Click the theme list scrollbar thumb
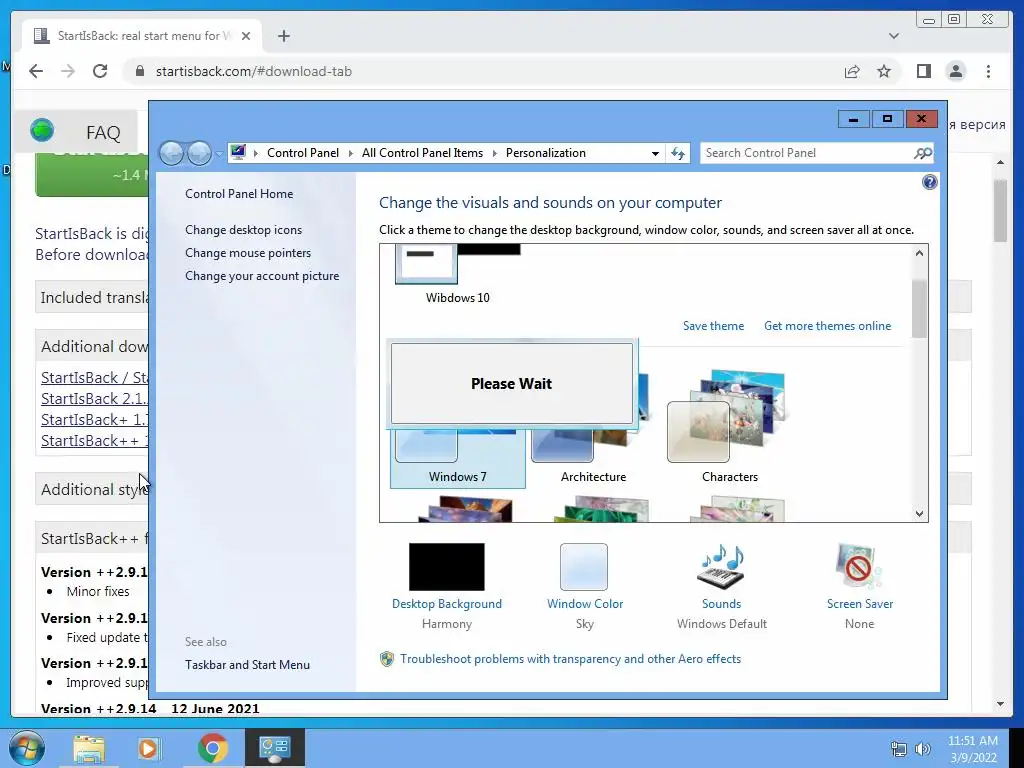The image size is (1024, 768). 920,308
